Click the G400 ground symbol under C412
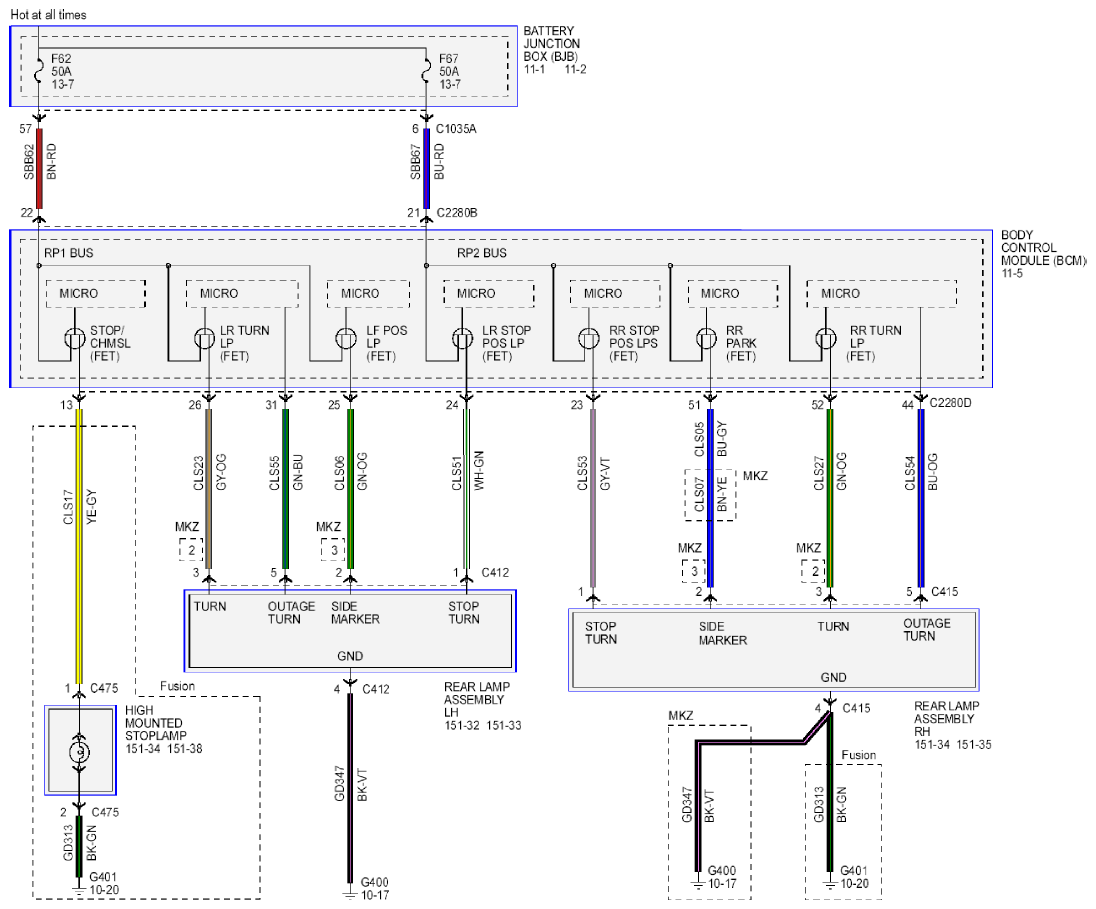Image resolution: width=1096 pixels, height=909 pixels. (349, 894)
